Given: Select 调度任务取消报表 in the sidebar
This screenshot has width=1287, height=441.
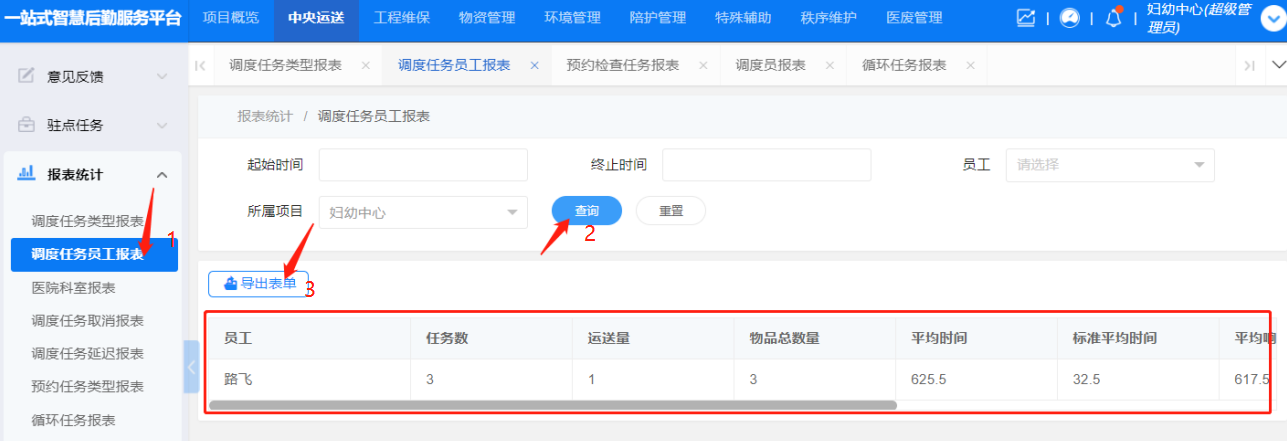Looking at the screenshot, I should click(88, 321).
